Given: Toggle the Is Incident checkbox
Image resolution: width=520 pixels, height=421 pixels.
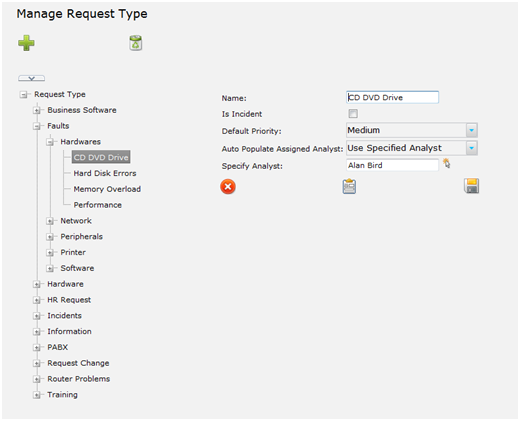Looking at the screenshot, I should (353, 114).
